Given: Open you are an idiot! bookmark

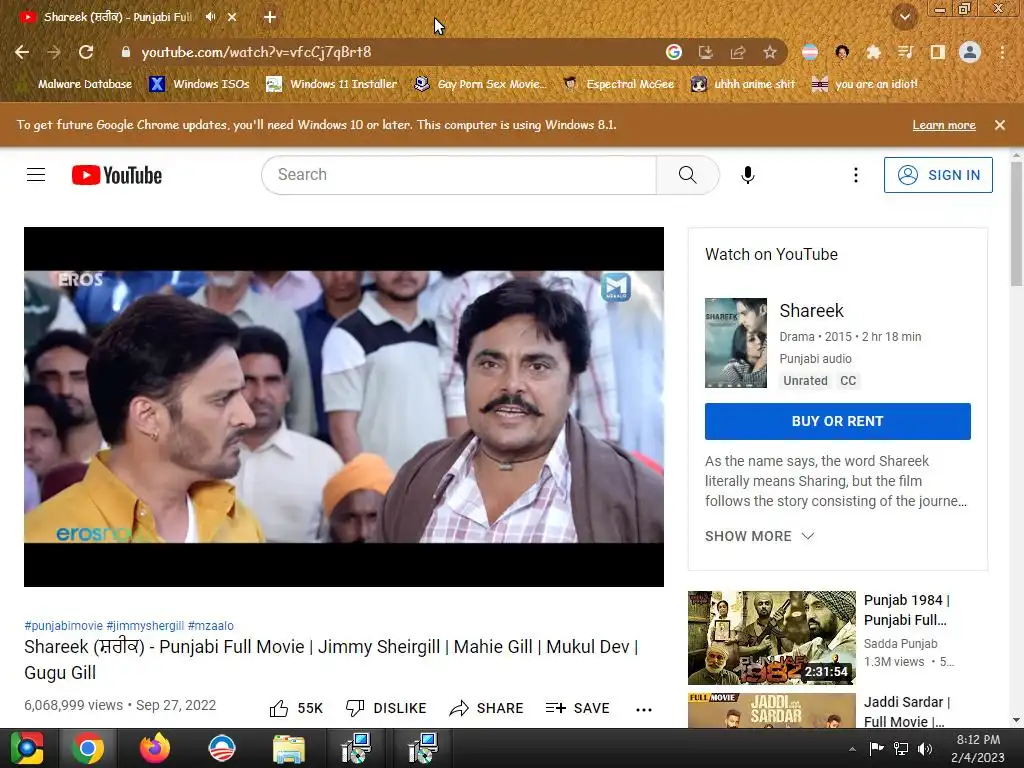Looking at the screenshot, I should click(x=865, y=84).
